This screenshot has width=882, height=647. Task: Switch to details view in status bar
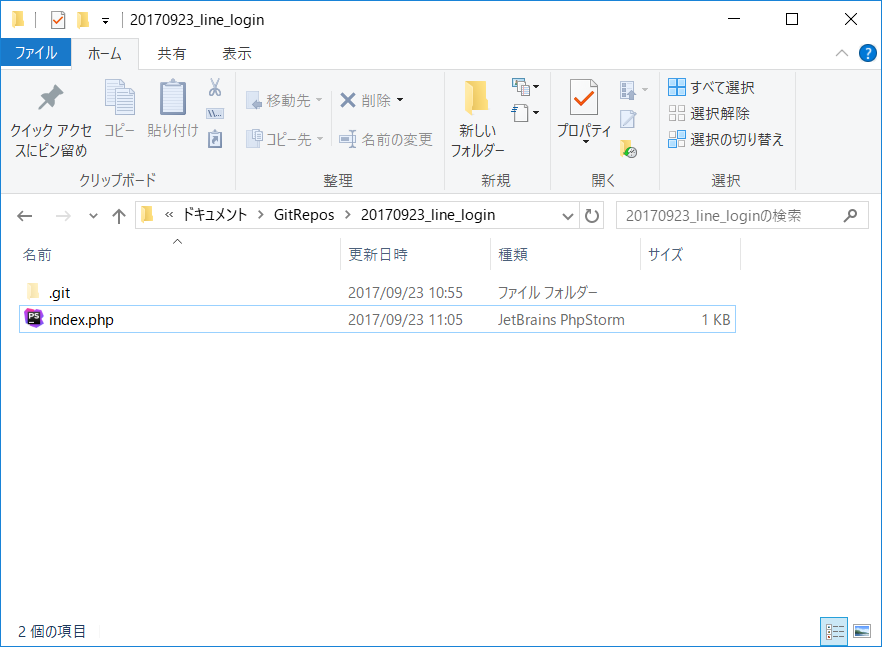click(x=834, y=631)
